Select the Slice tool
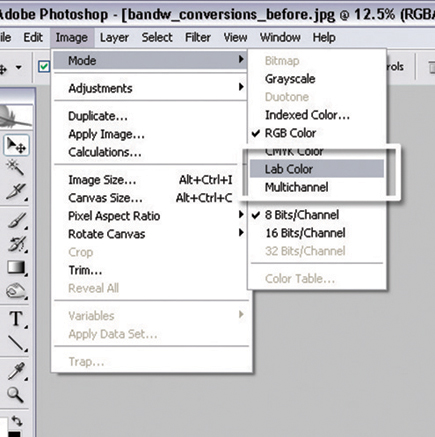This screenshot has width=435, height=437. [16, 192]
